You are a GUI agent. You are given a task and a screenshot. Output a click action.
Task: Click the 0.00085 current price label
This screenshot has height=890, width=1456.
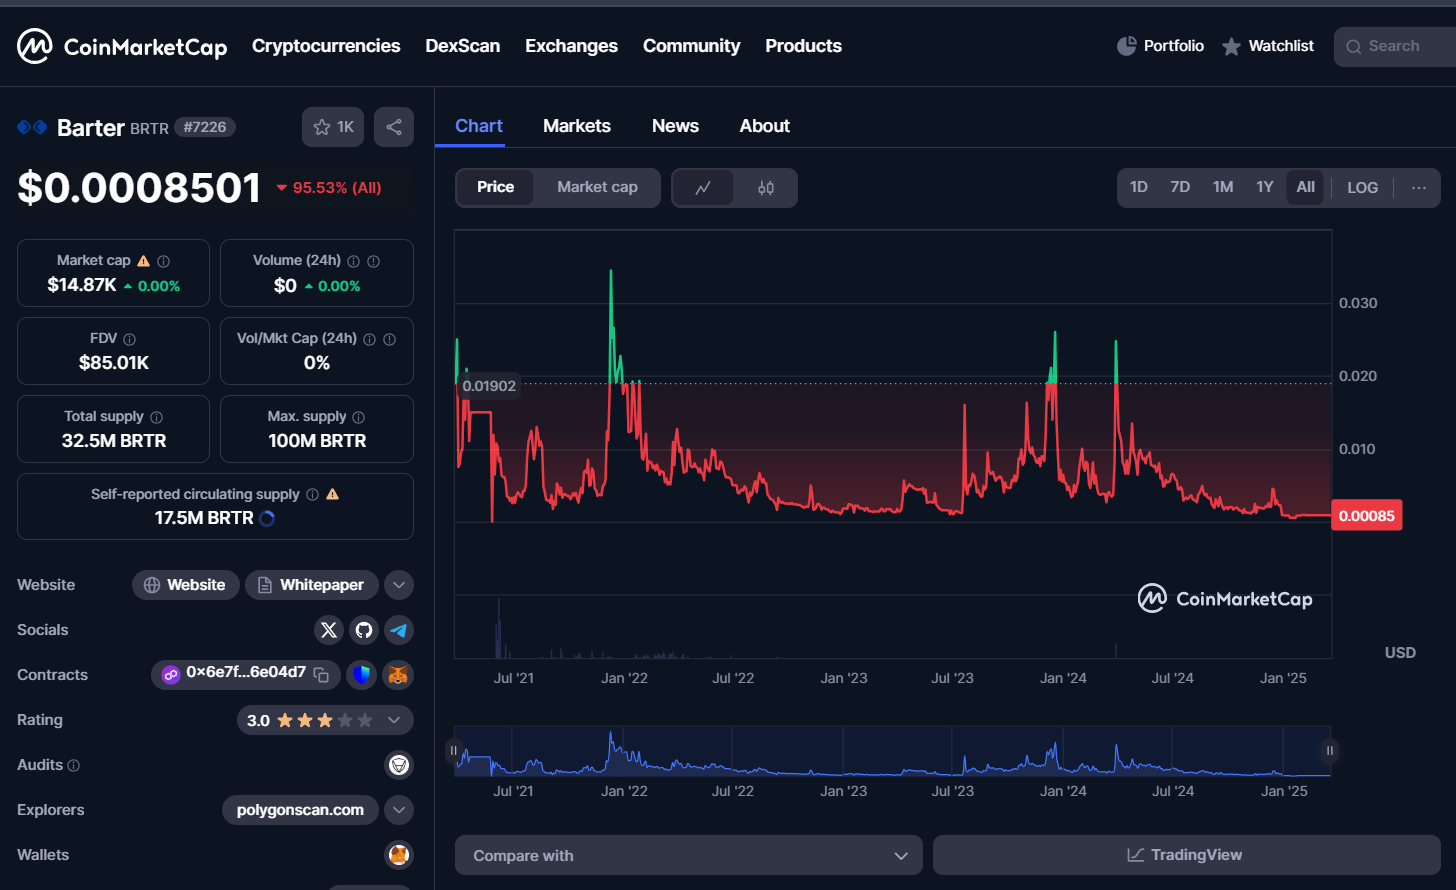pyautogui.click(x=1367, y=516)
